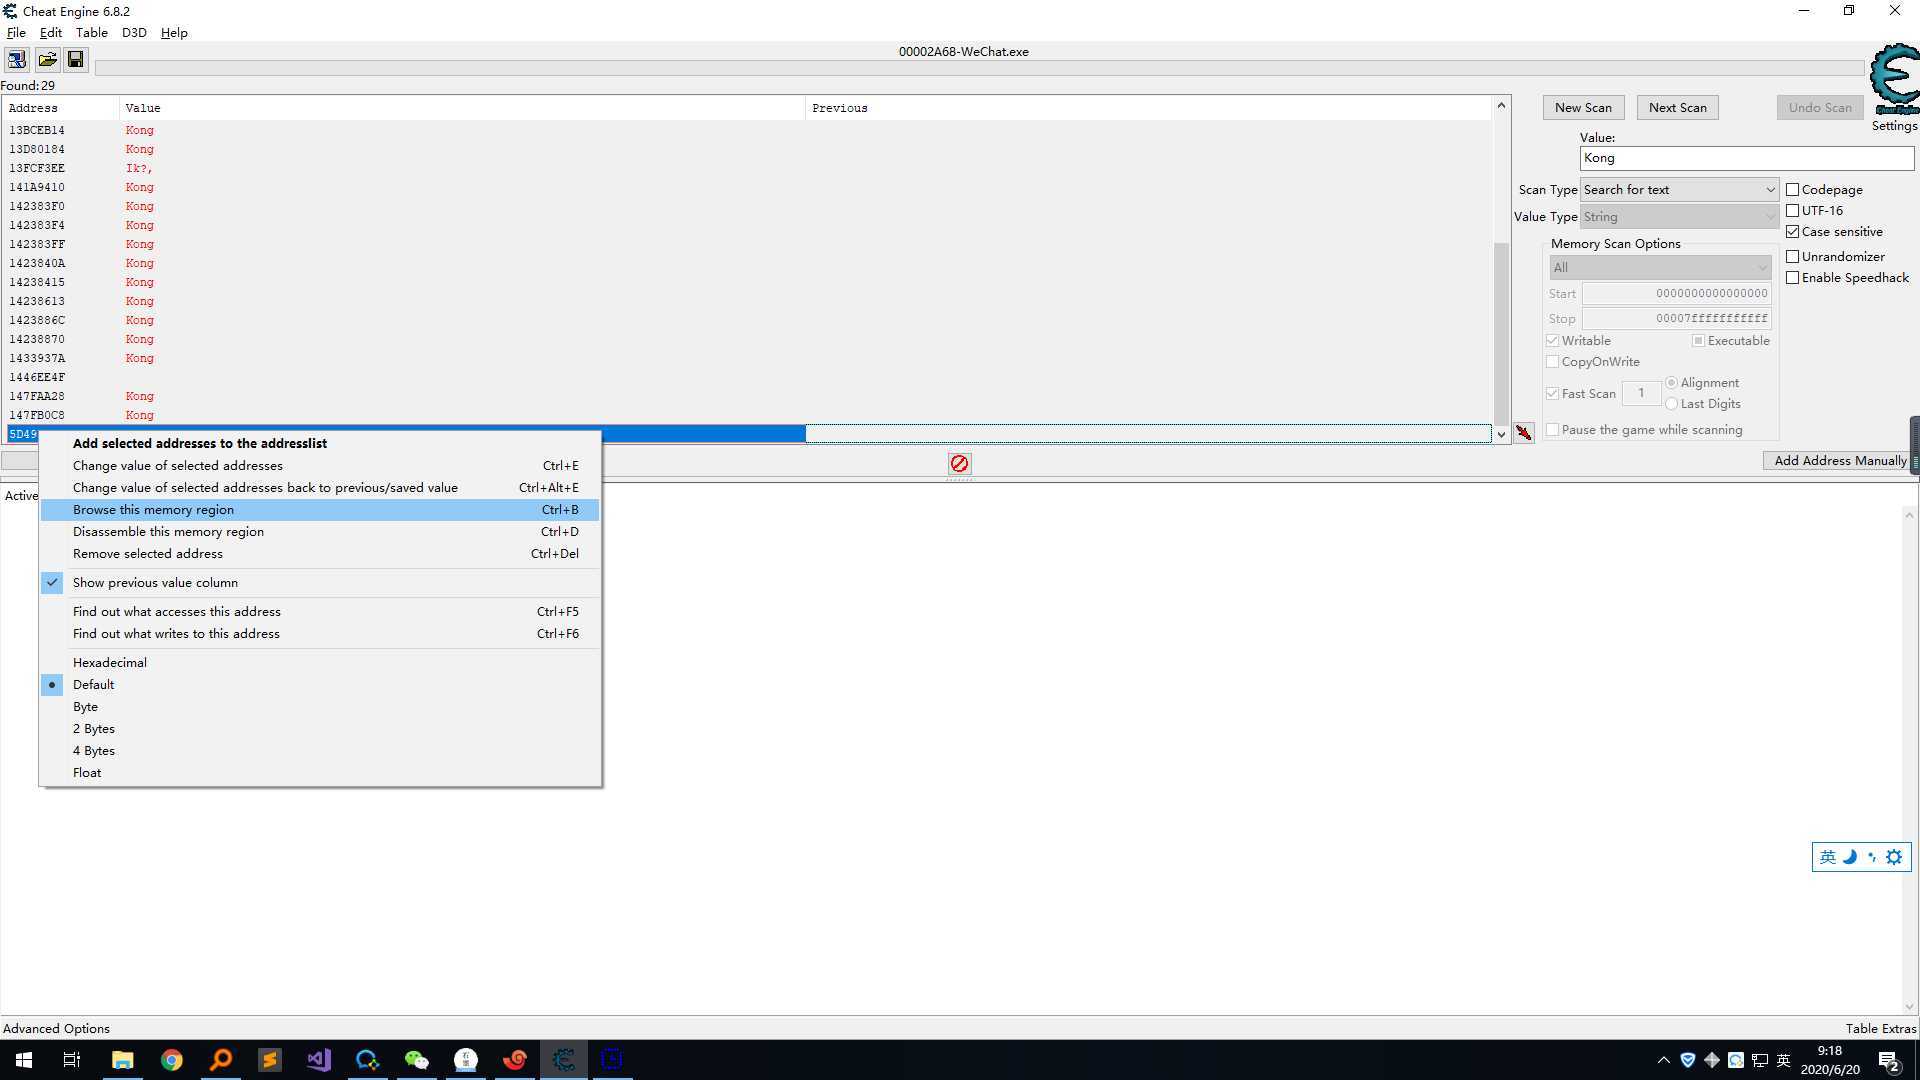This screenshot has height=1080, width=1920.
Task: Click the 英 language indicator in system tray
Action: coord(1783,1060)
